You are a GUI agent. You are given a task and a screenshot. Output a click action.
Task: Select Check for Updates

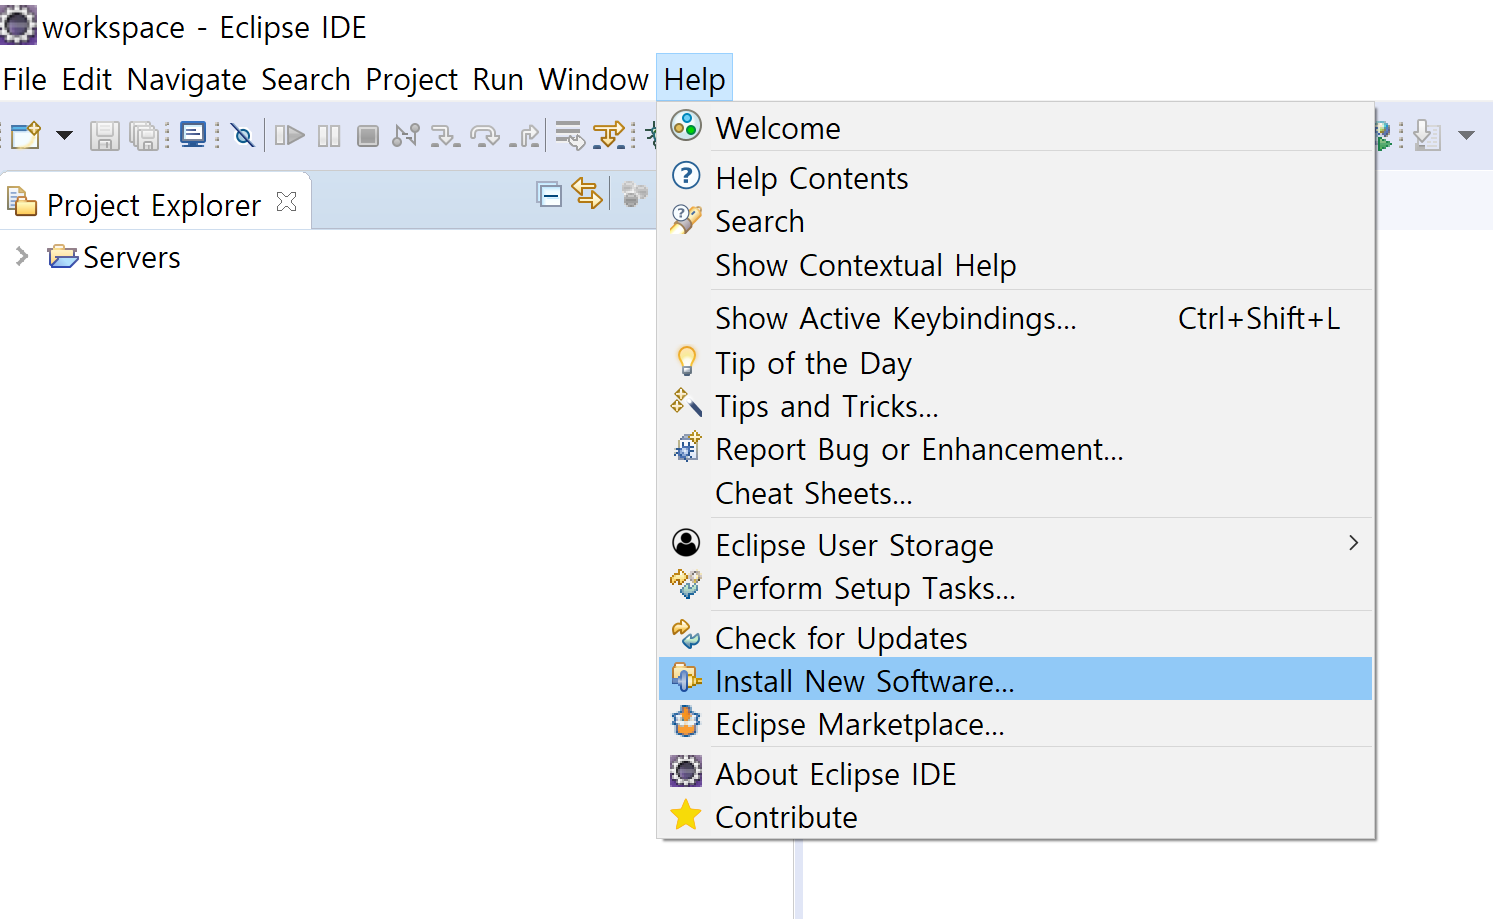coord(1015,638)
